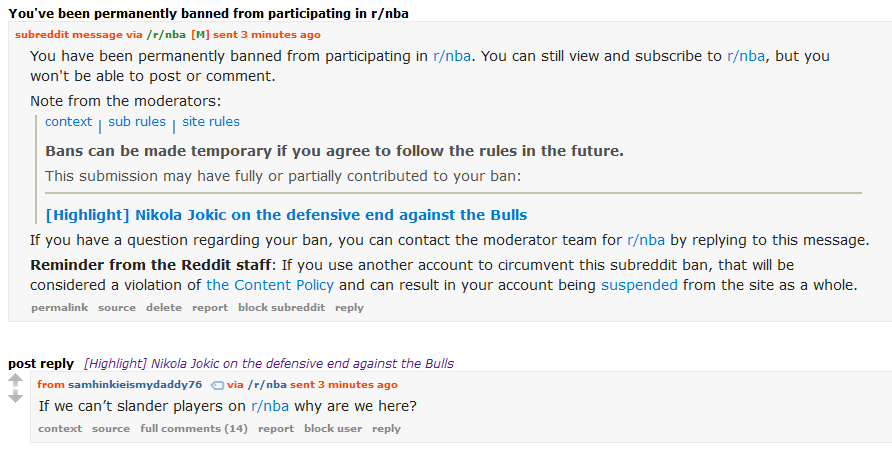Viewport: 892px width, 449px height.
Task: Downvote the samhinkieismydaddy76 post reply
Action: 15,397
